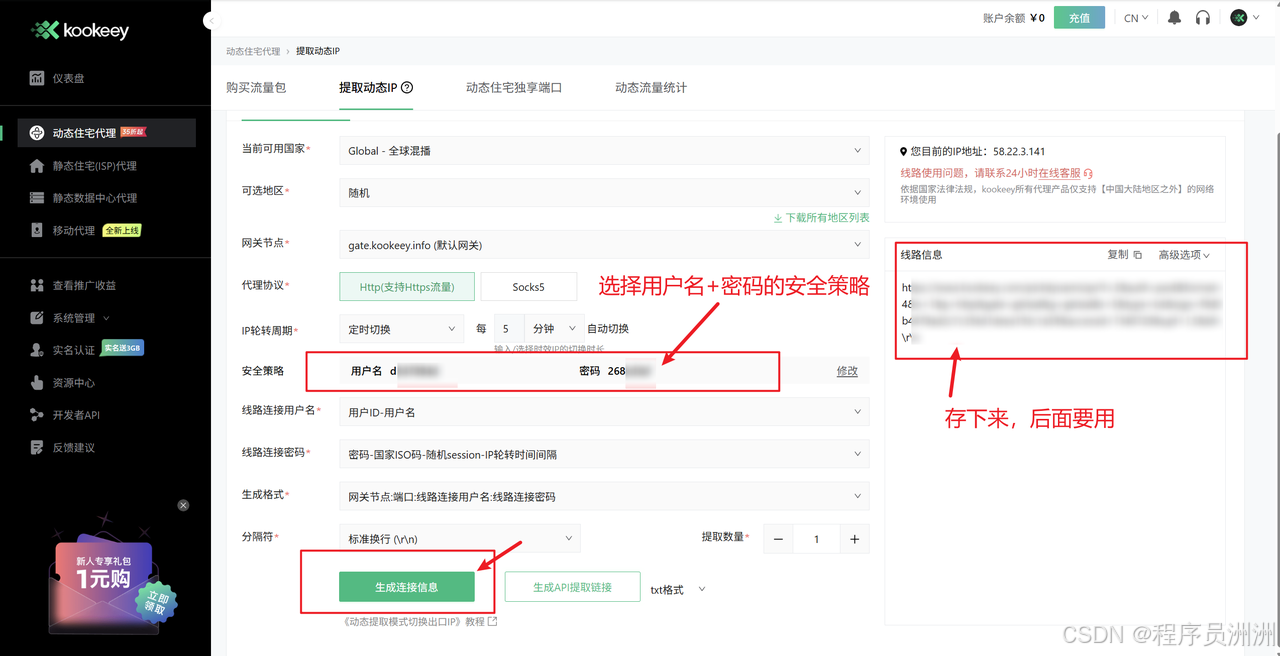This screenshot has height=656, width=1280.
Task: Click the notification bell icon
Action: pos(1175,18)
